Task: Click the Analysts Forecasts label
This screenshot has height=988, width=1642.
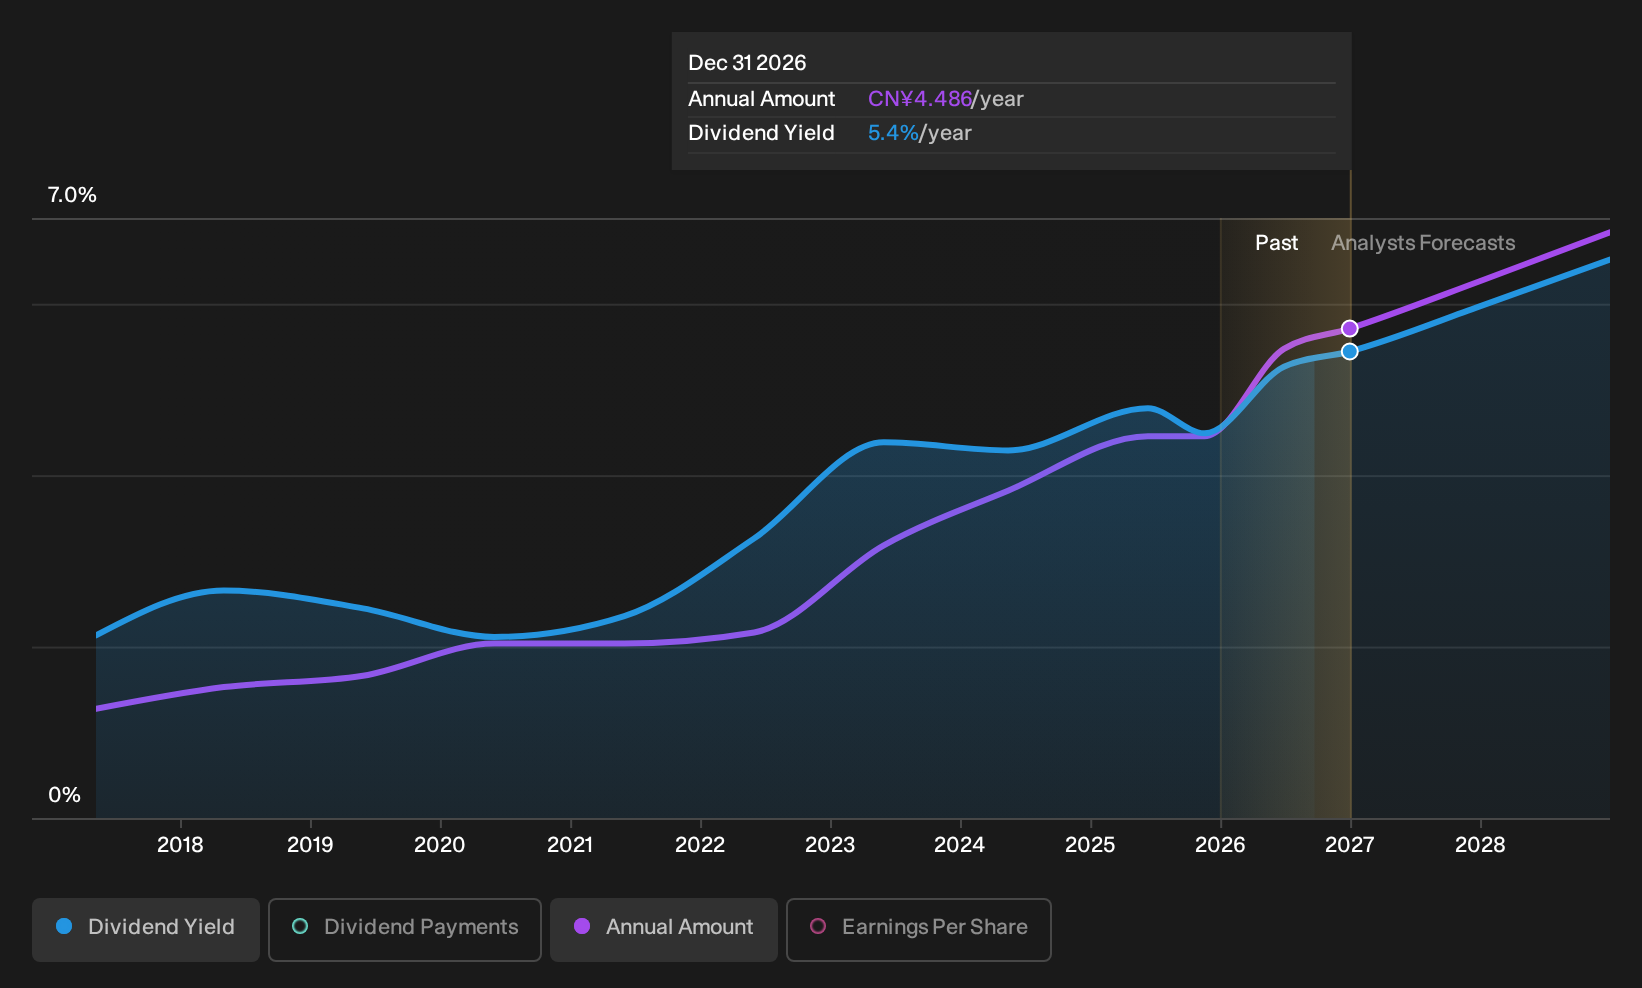Action: pos(1423,243)
